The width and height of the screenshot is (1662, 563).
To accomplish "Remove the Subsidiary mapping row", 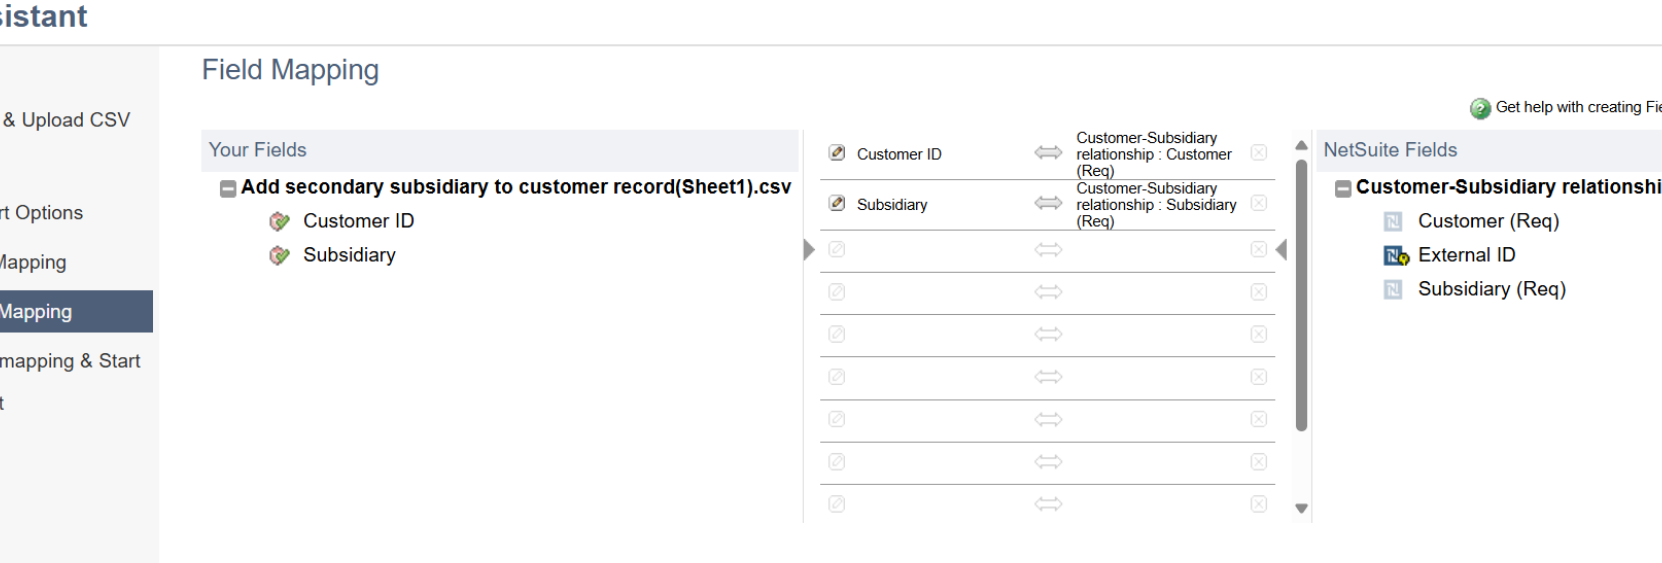I will [x=1259, y=203].
